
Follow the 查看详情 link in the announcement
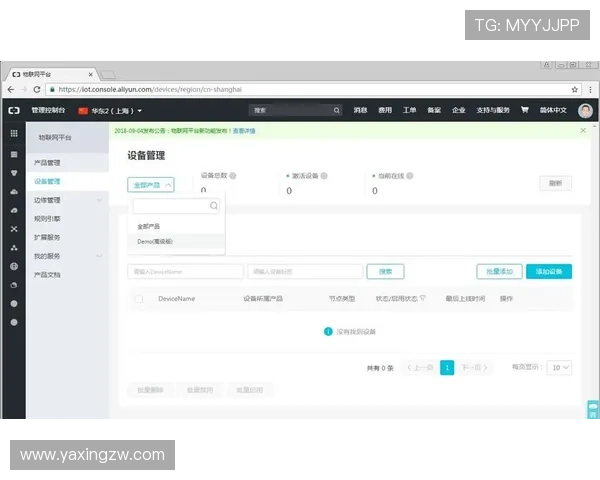244,131
